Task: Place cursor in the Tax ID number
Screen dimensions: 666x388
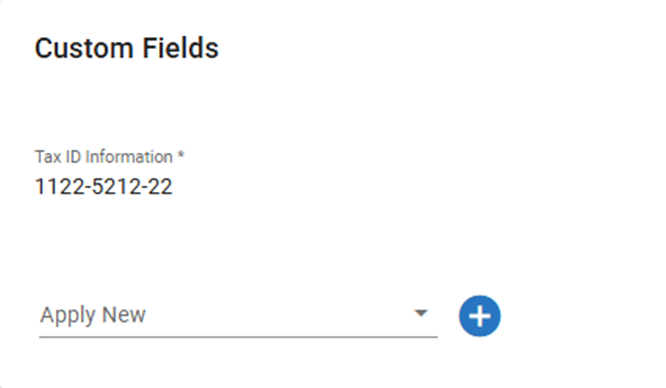Action: pyautogui.click(x=104, y=187)
